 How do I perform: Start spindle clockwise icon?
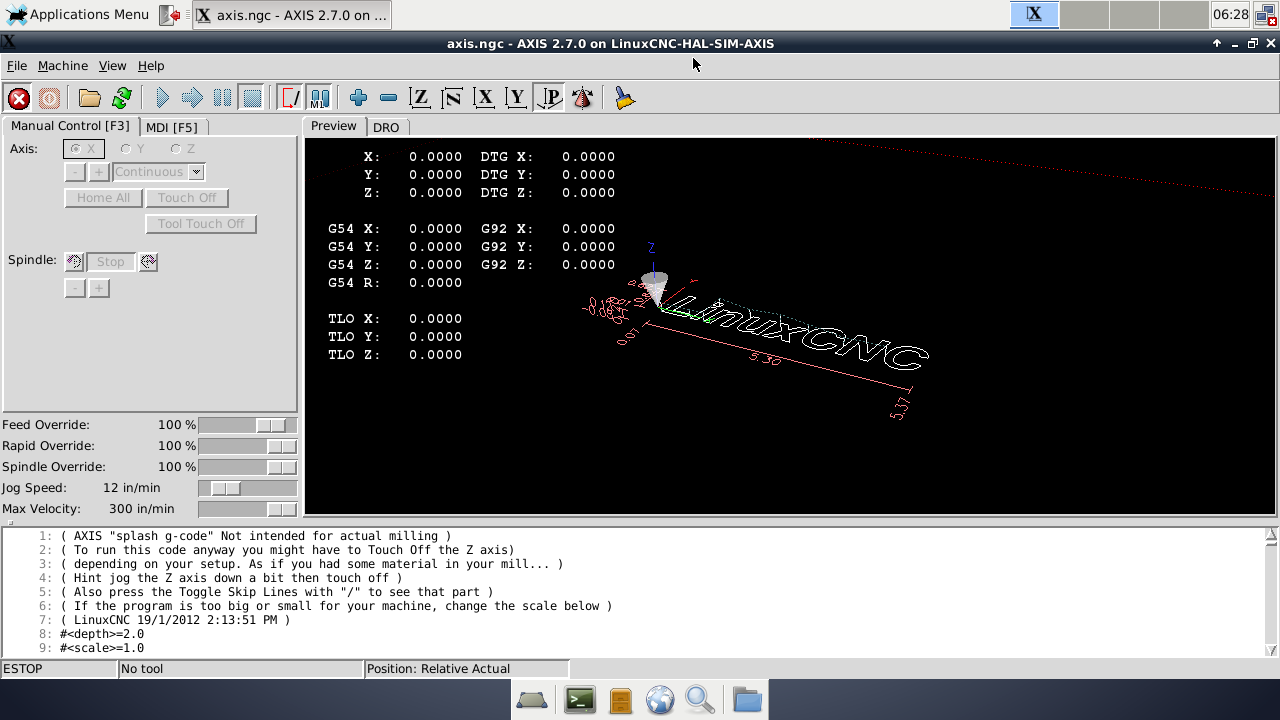[x=148, y=262]
